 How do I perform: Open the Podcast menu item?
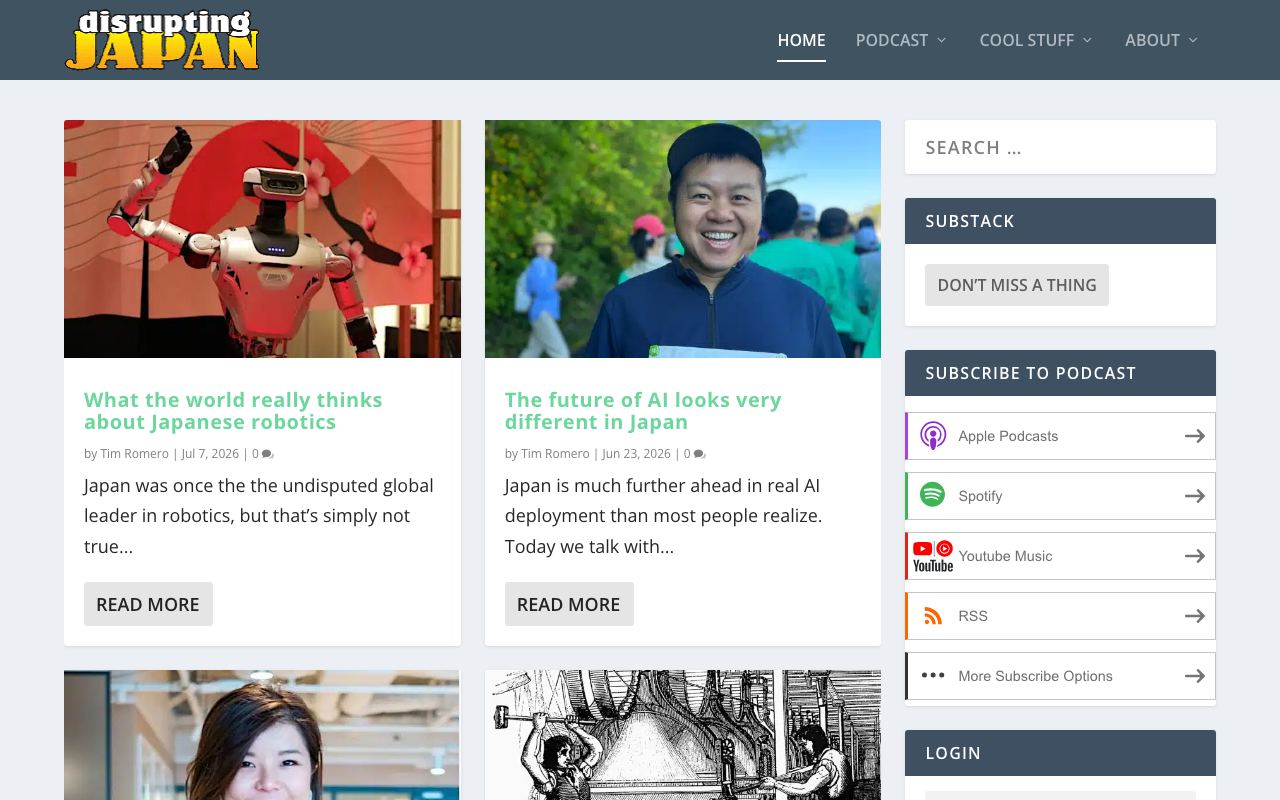point(892,40)
